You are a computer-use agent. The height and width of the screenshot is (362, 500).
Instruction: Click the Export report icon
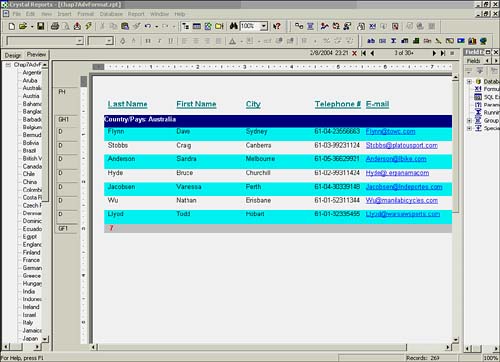[77, 26]
